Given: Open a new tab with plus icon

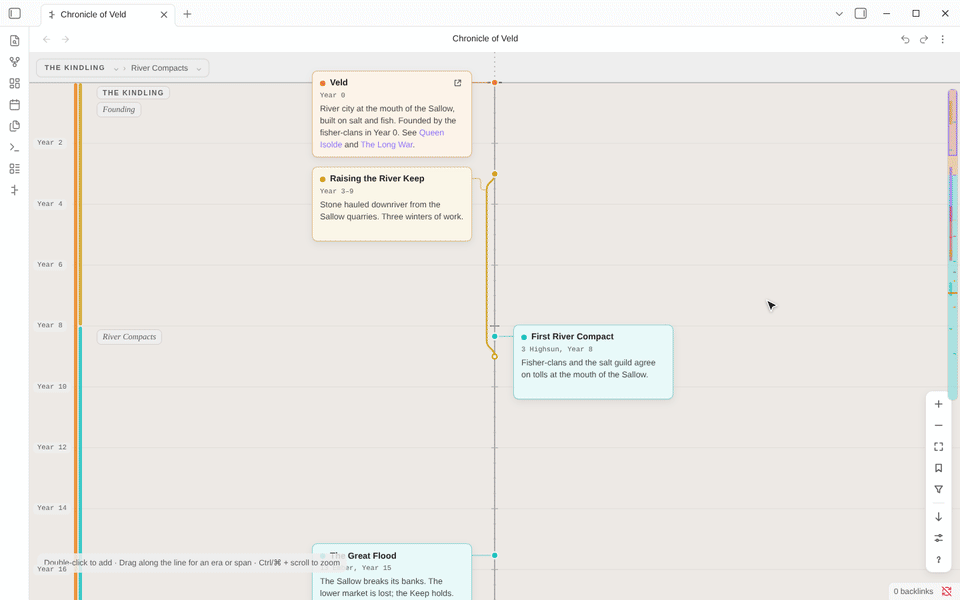Looking at the screenshot, I should (187, 14).
